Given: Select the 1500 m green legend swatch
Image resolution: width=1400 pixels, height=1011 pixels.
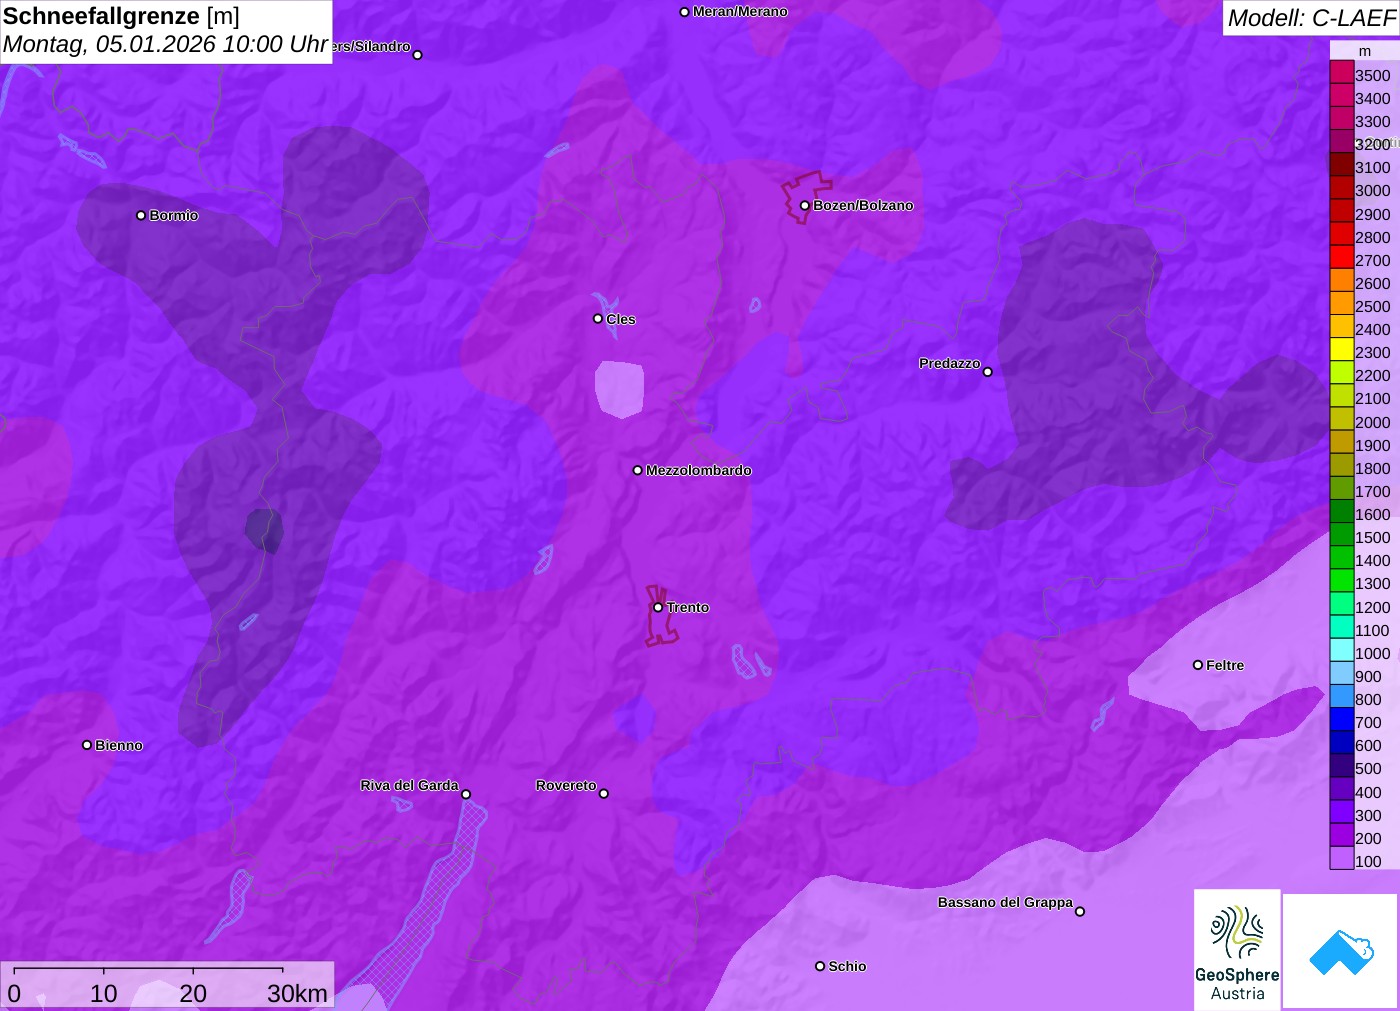Looking at the screenshot, I should tap(1342, 534).
